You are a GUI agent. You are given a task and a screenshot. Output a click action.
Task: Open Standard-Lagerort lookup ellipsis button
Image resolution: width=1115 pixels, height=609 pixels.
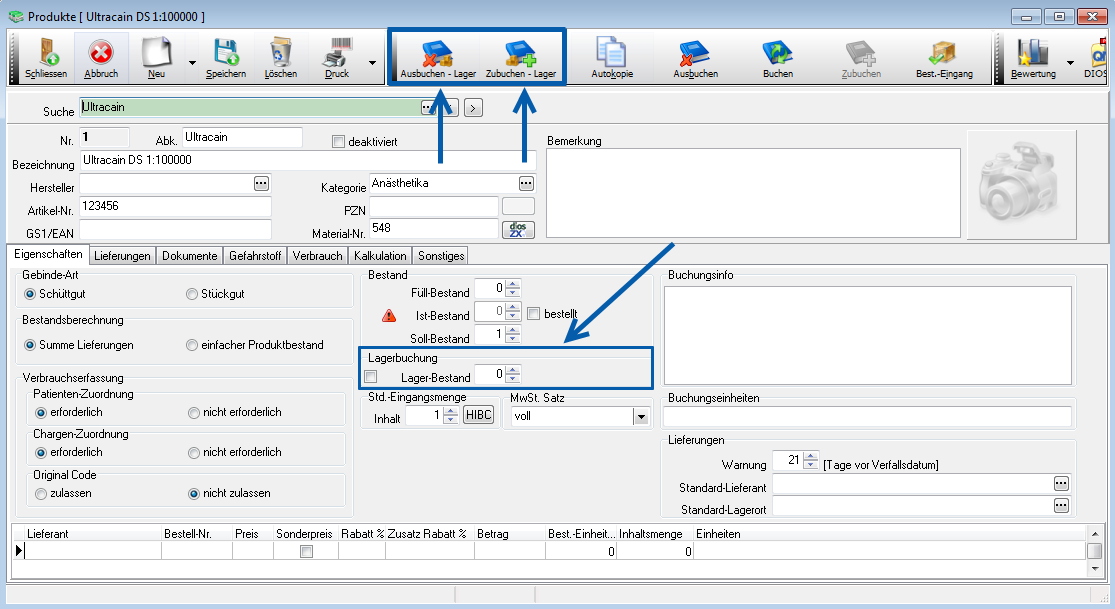[x=1061, y=506]
